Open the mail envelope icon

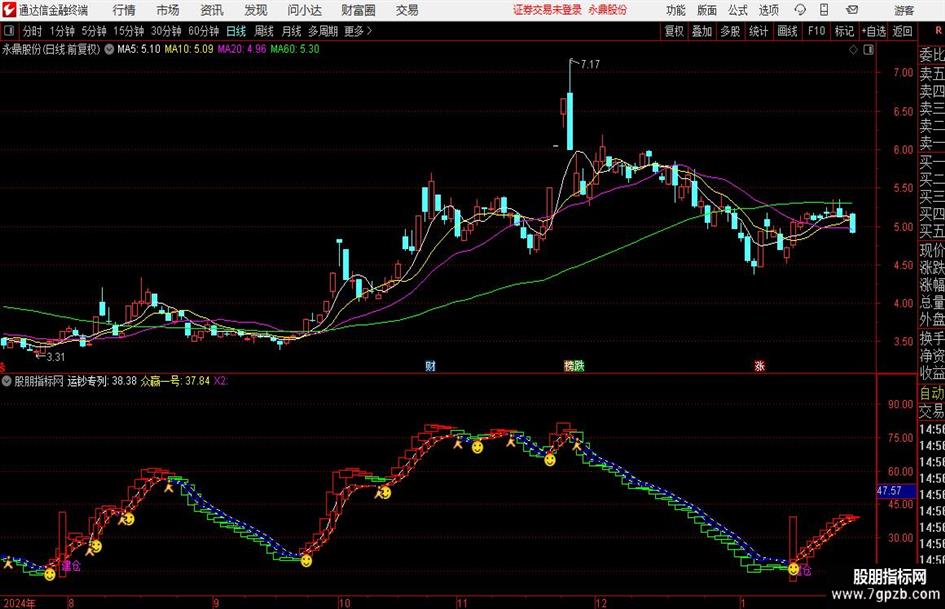coord(852,10)
